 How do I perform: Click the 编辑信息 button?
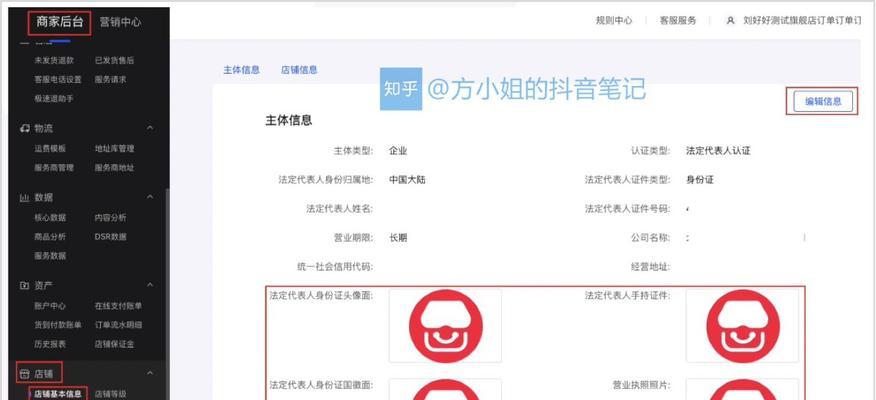pos(823,102)
